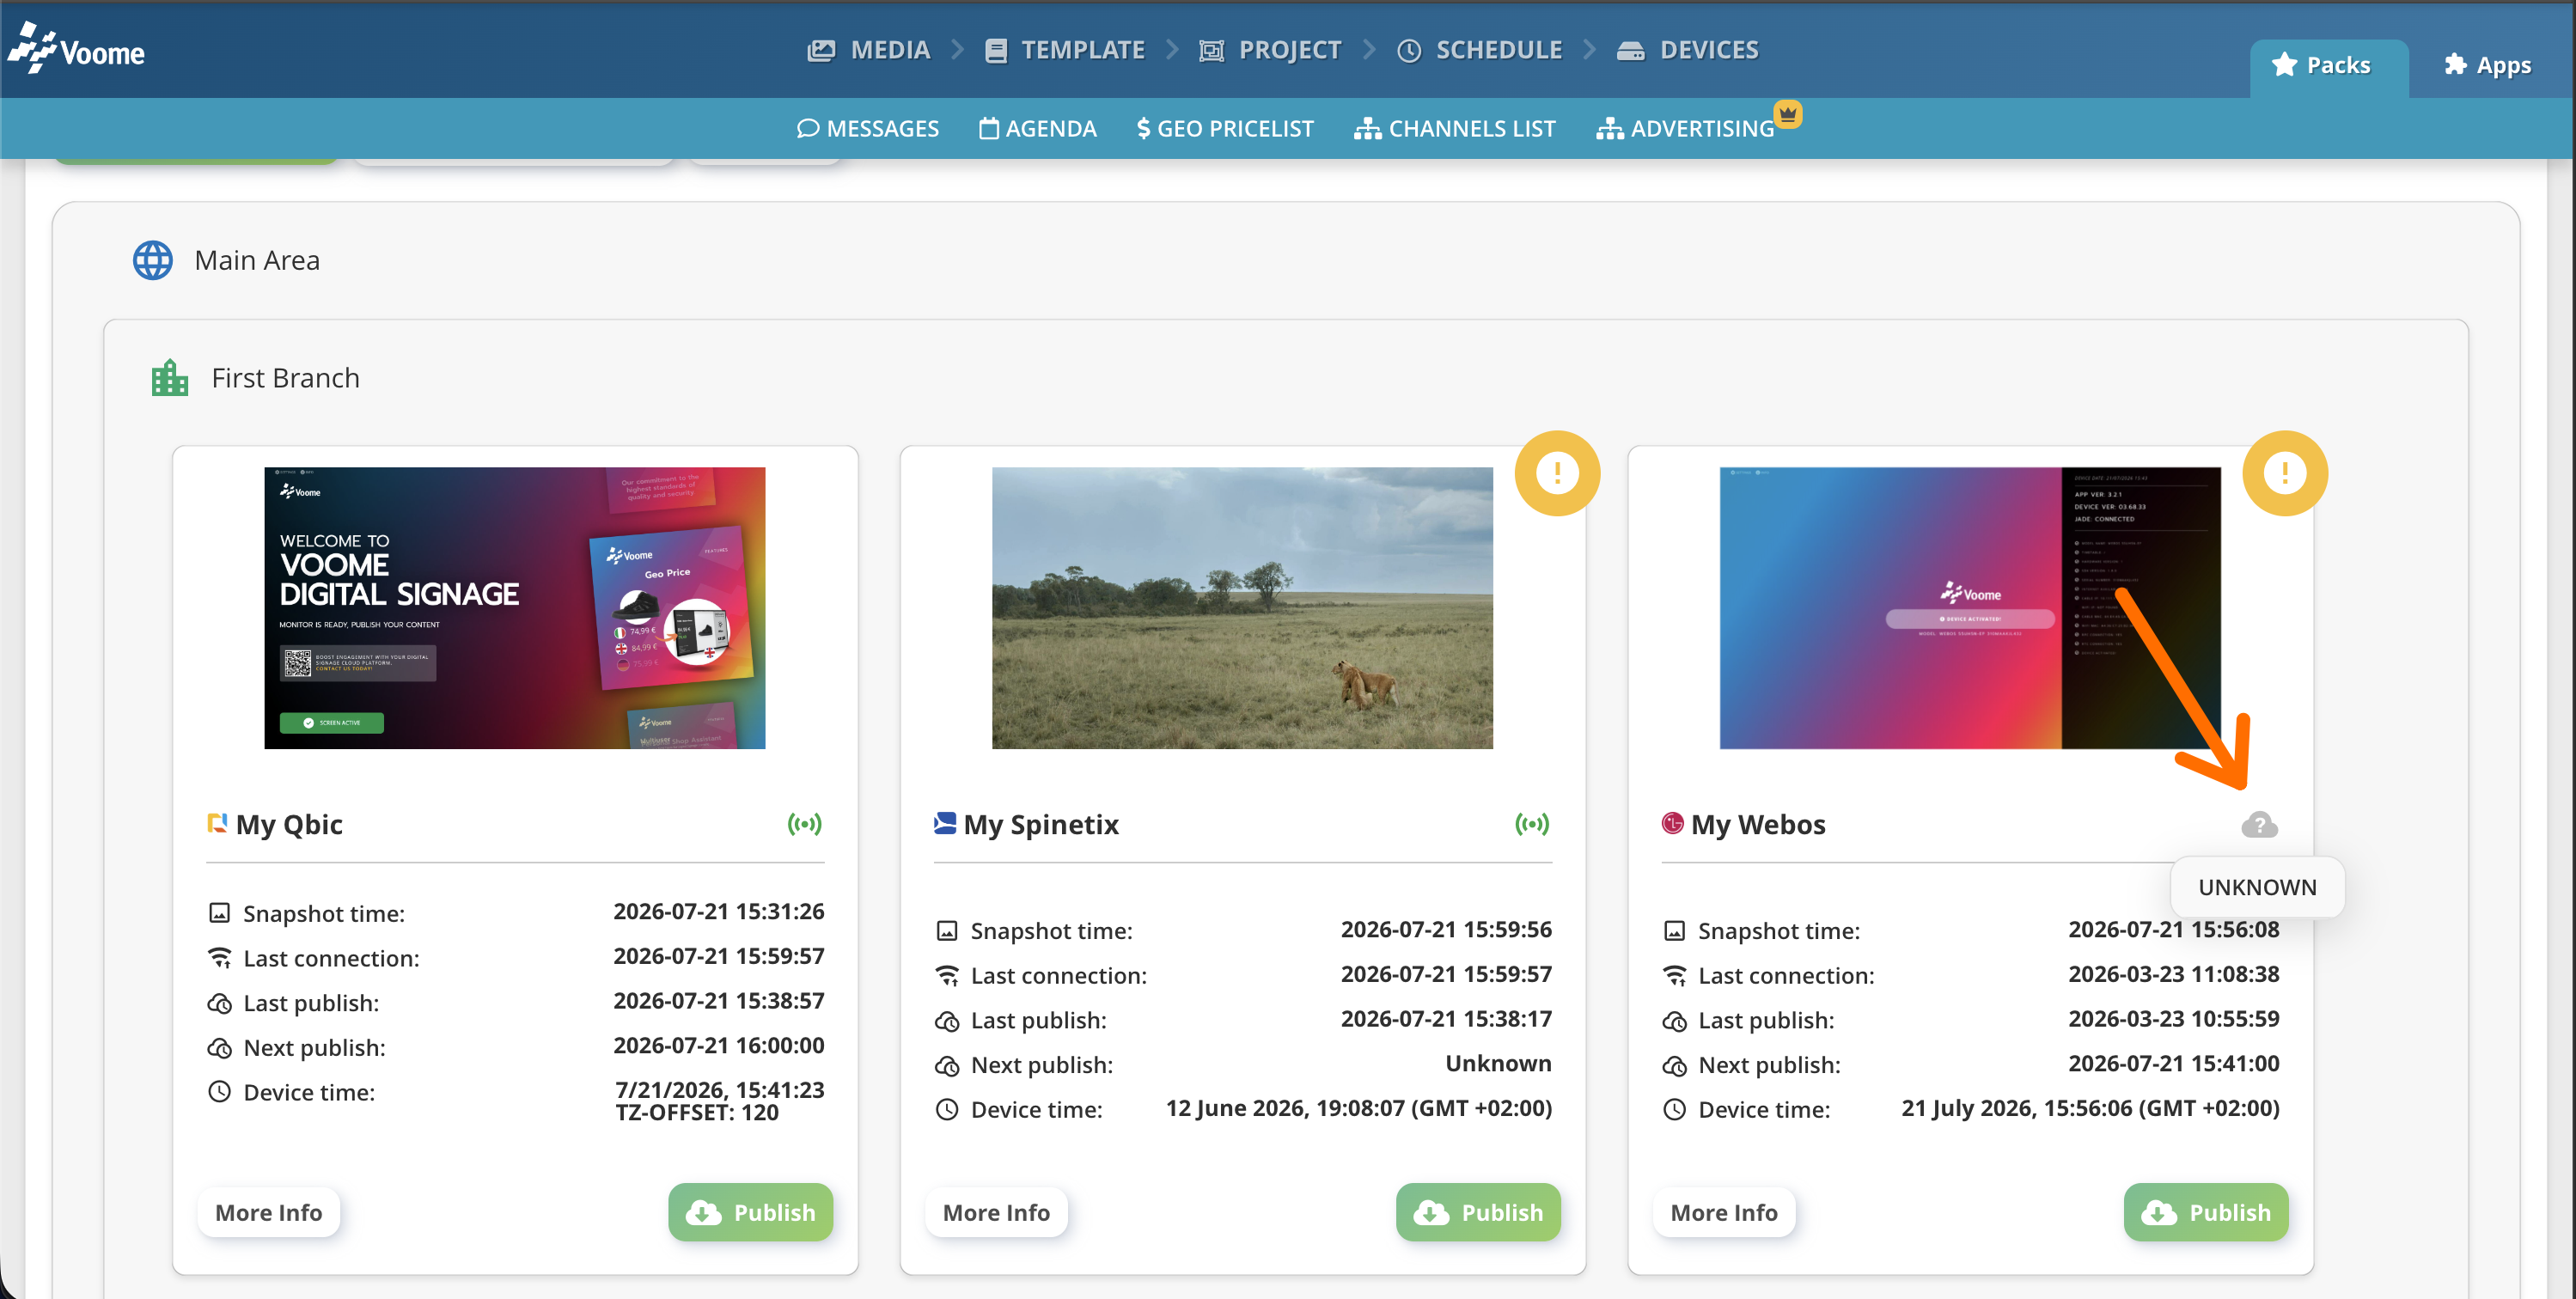The width and height of the screenshot is (2576, 1299).
Task: Open More Info for My Webos
Action: [1725, 1213]
